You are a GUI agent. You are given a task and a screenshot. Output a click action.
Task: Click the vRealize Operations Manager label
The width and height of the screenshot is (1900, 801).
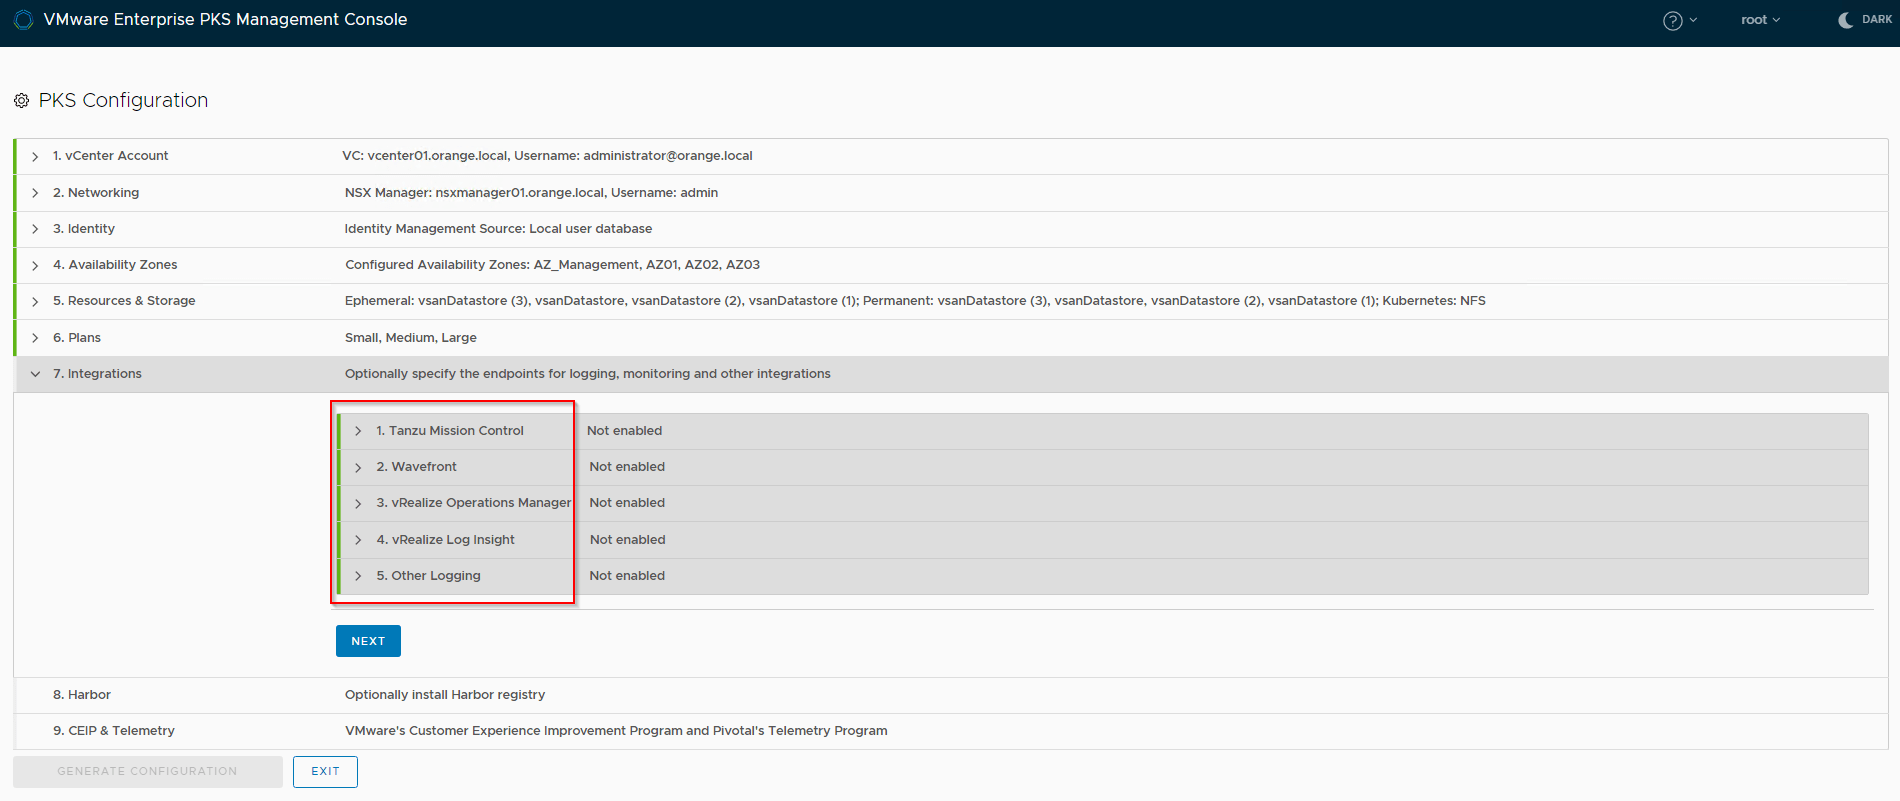(474, 503)
